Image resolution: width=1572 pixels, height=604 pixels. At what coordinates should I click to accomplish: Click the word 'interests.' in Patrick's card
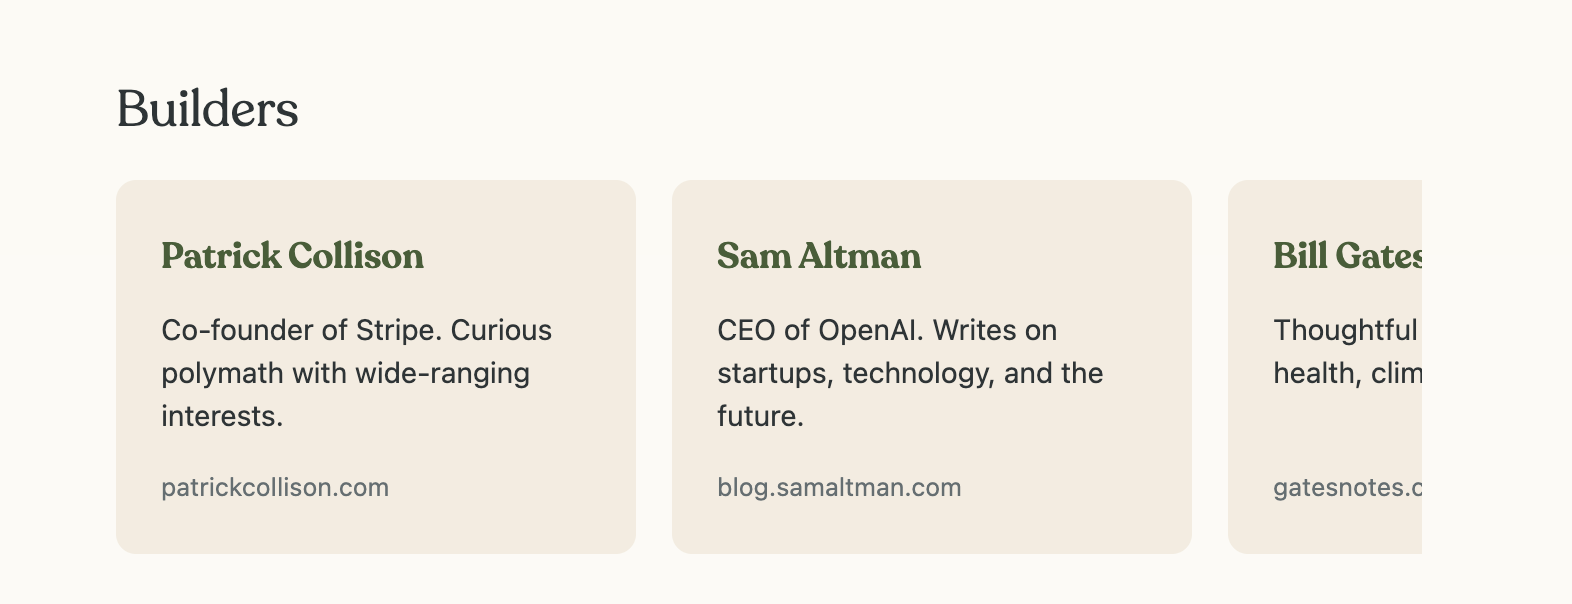(222, 417)
